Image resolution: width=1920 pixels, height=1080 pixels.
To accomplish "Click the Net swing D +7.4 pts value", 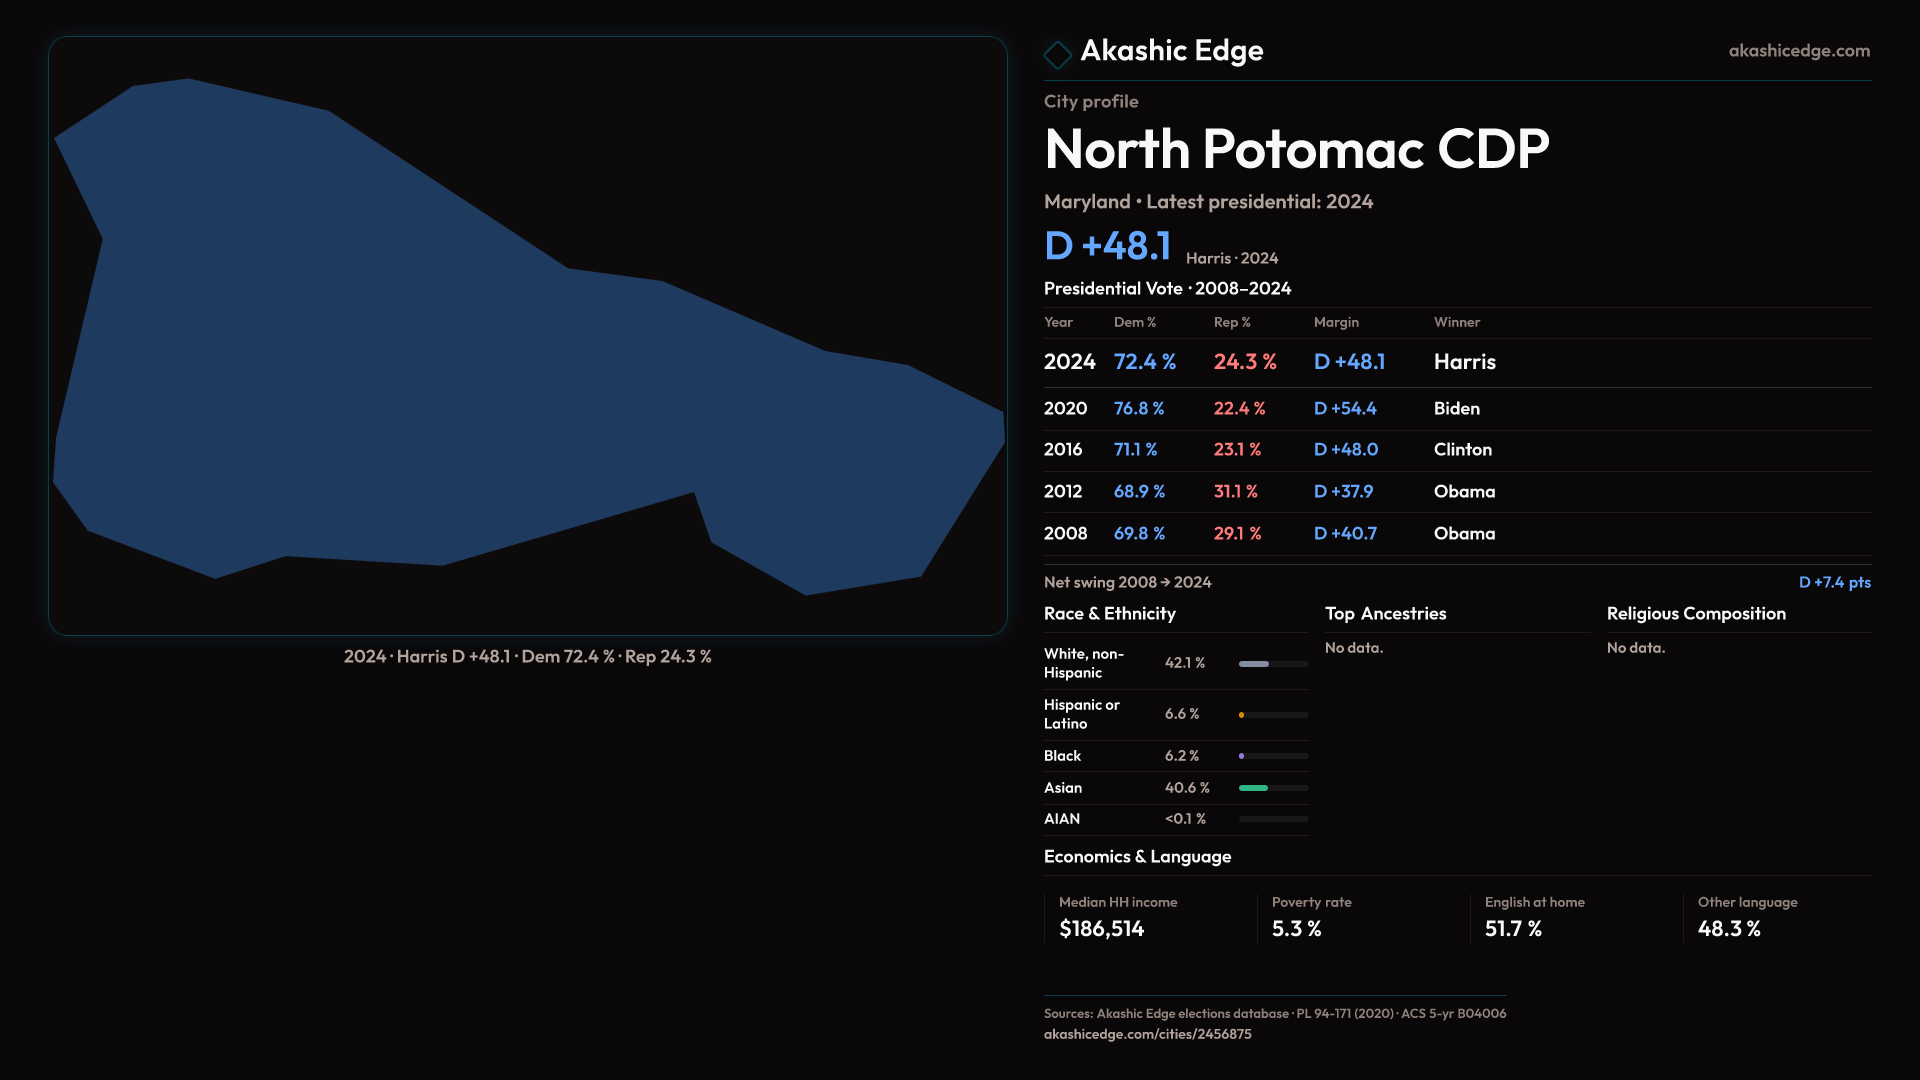I will coord(1834,582).
